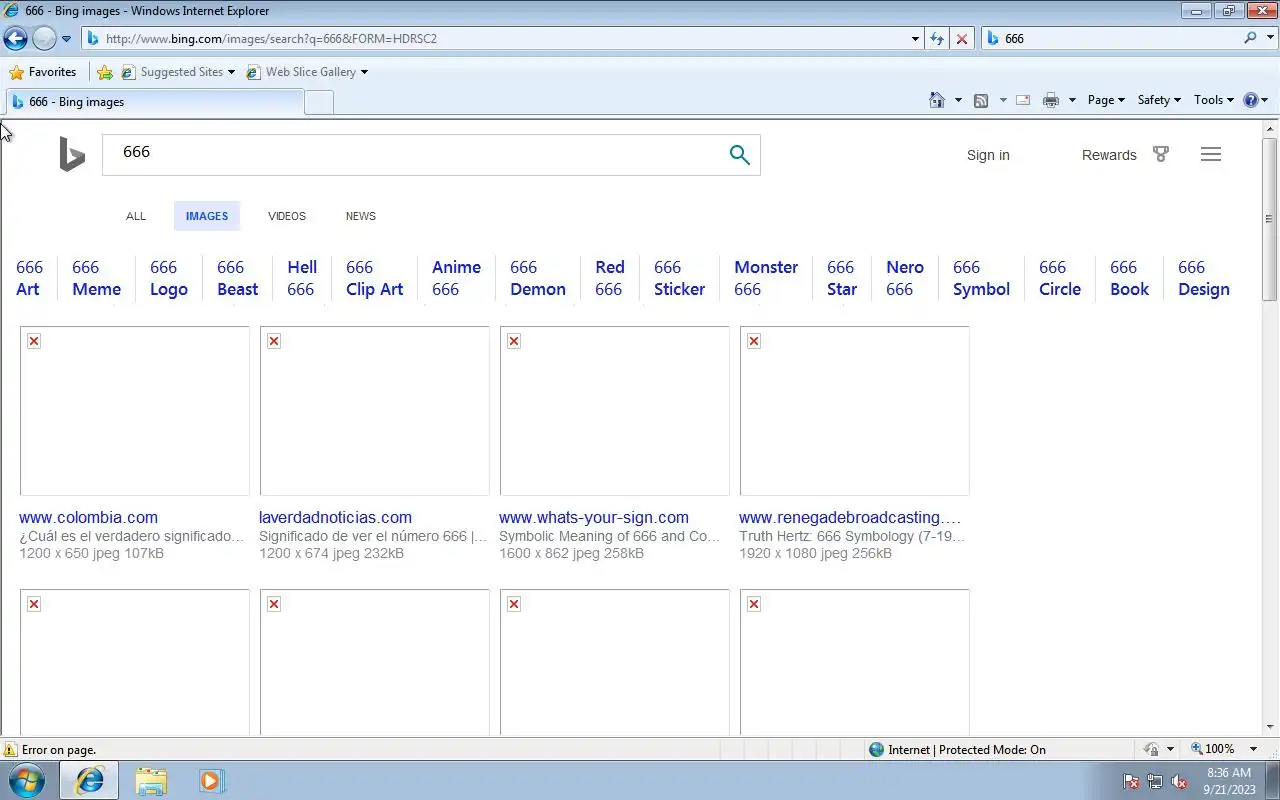Image resolution: width=1280 pixels, height=800 pixels.
Task: Open the Rewards link
Action: (x=1109, y=155)
